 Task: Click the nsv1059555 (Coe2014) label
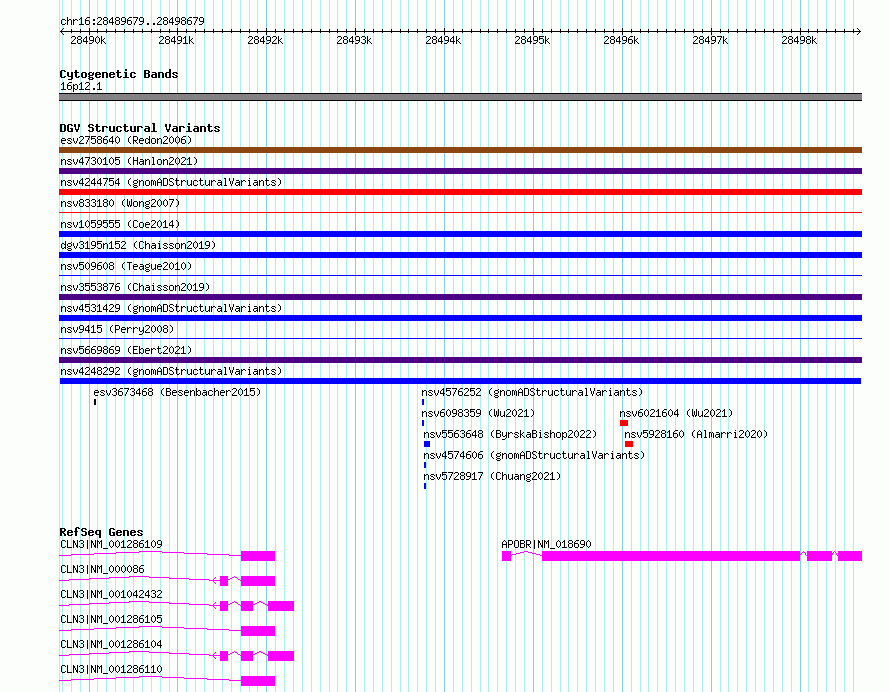click(120, 224)
